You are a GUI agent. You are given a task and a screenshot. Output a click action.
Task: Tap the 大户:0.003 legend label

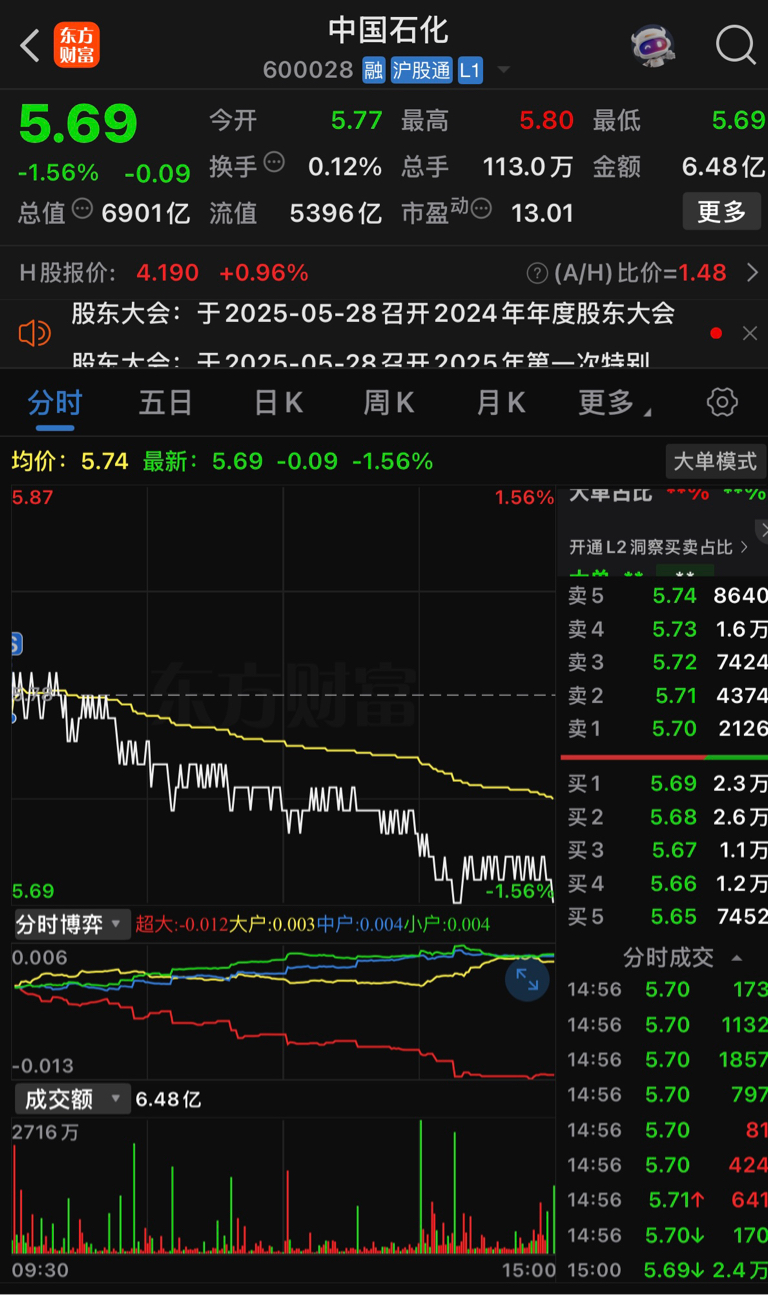tap(272, 924)
